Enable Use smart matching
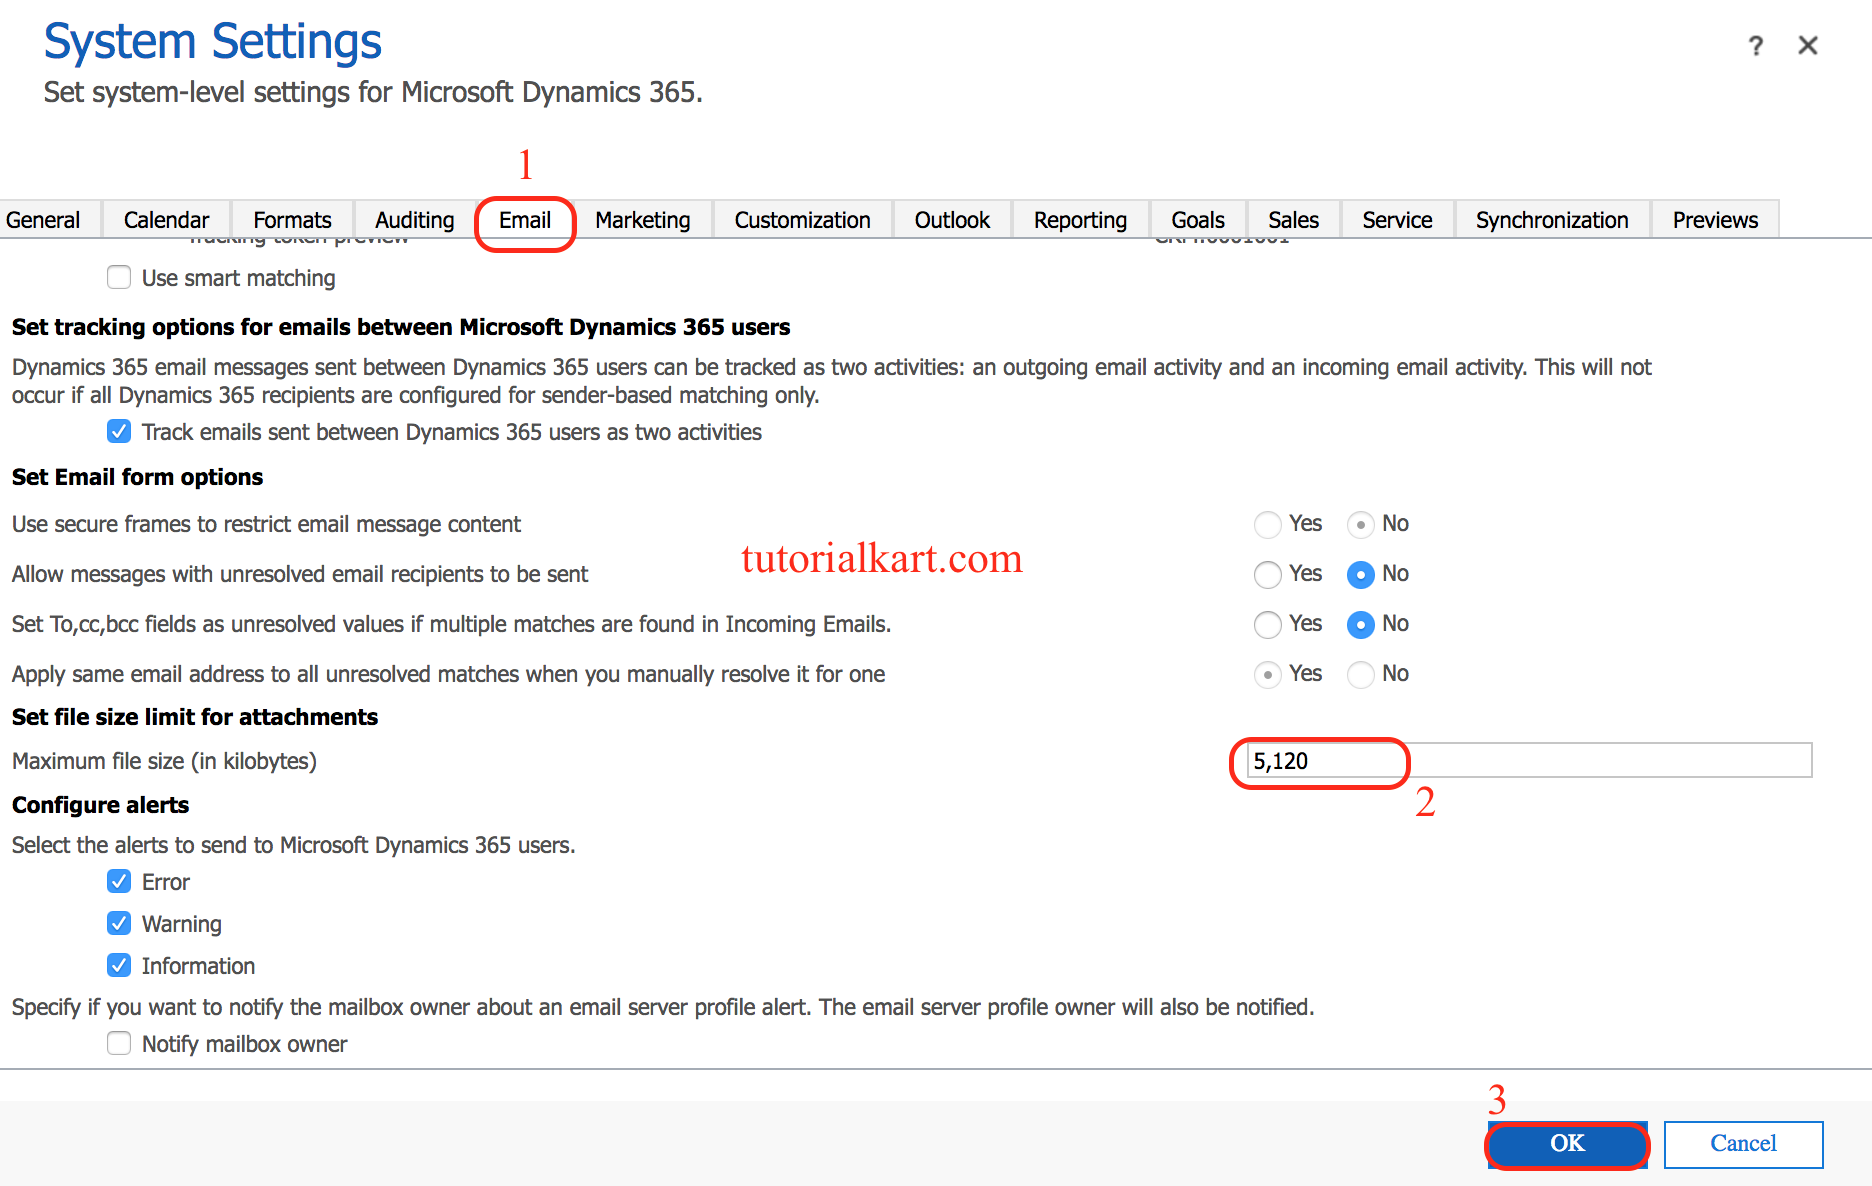The image size is (1872, 1186). pyautogui.click(x=119, y=277)
